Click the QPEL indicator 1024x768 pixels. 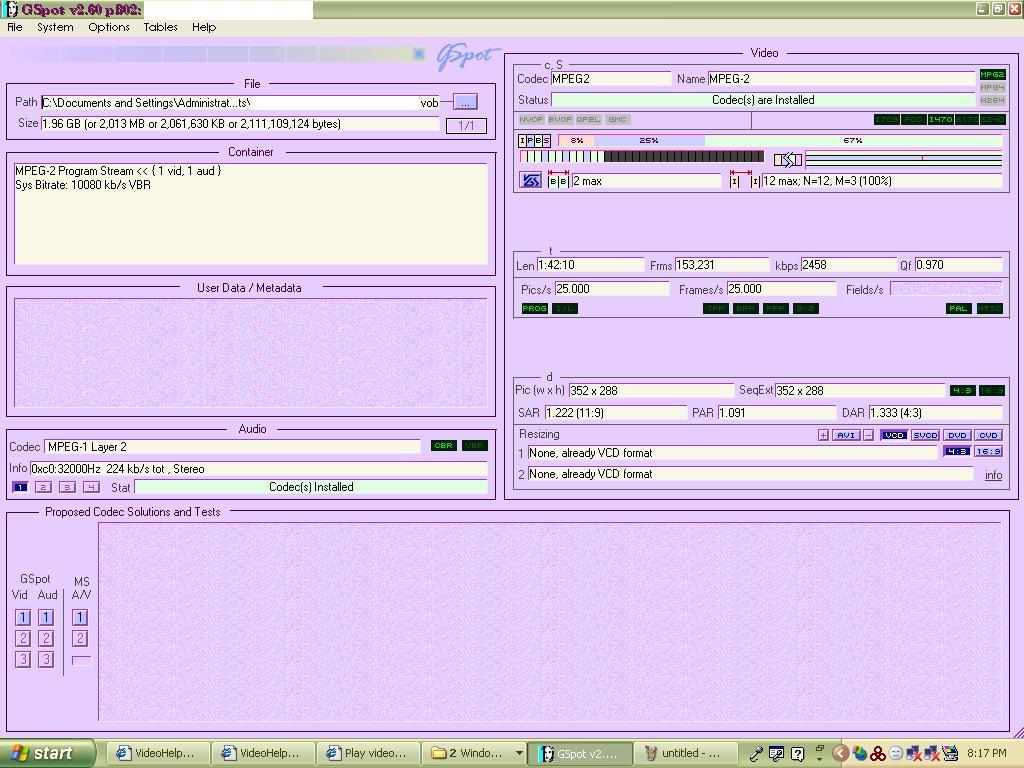point(588,120)
